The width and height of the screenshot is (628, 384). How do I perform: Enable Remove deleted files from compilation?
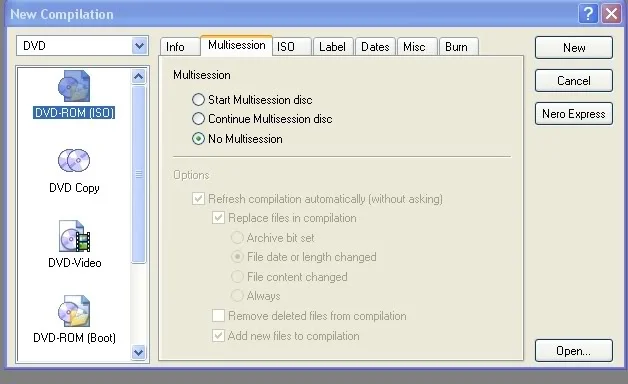(x=218, y=316)
